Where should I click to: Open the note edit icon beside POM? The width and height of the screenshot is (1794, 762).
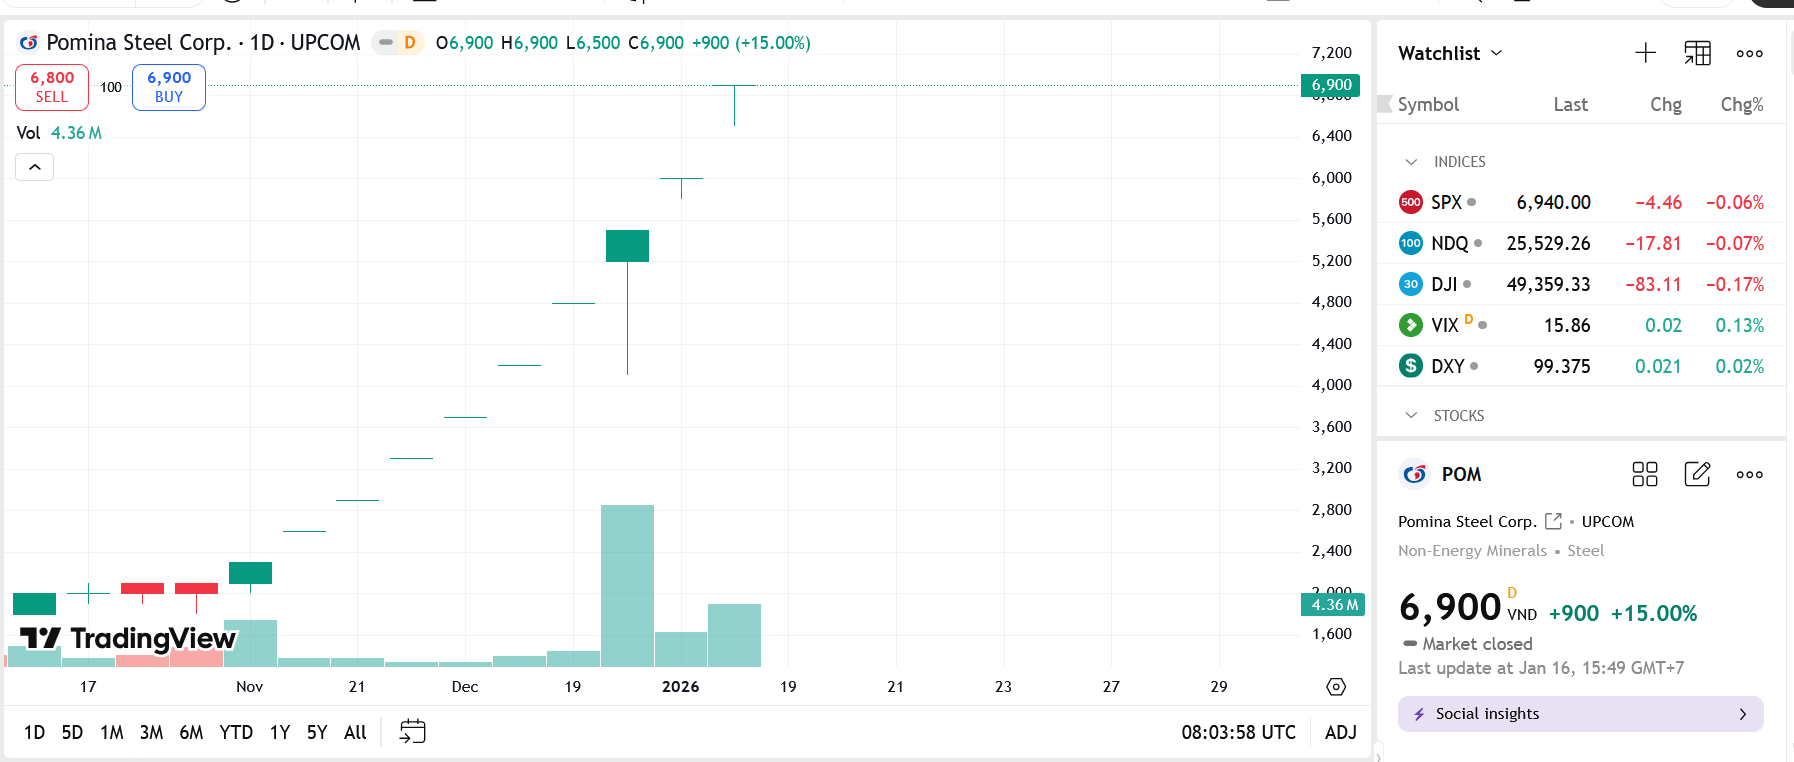pyautogui.click(x=1697, y=474)
